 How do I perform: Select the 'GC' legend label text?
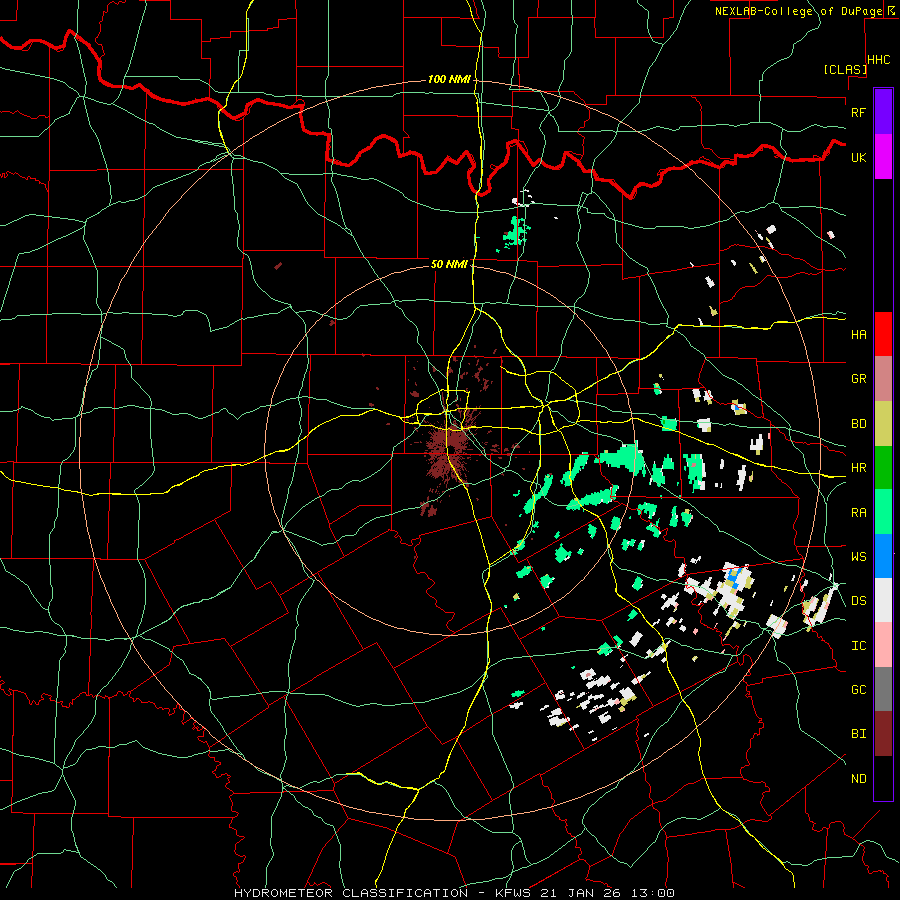858,690
